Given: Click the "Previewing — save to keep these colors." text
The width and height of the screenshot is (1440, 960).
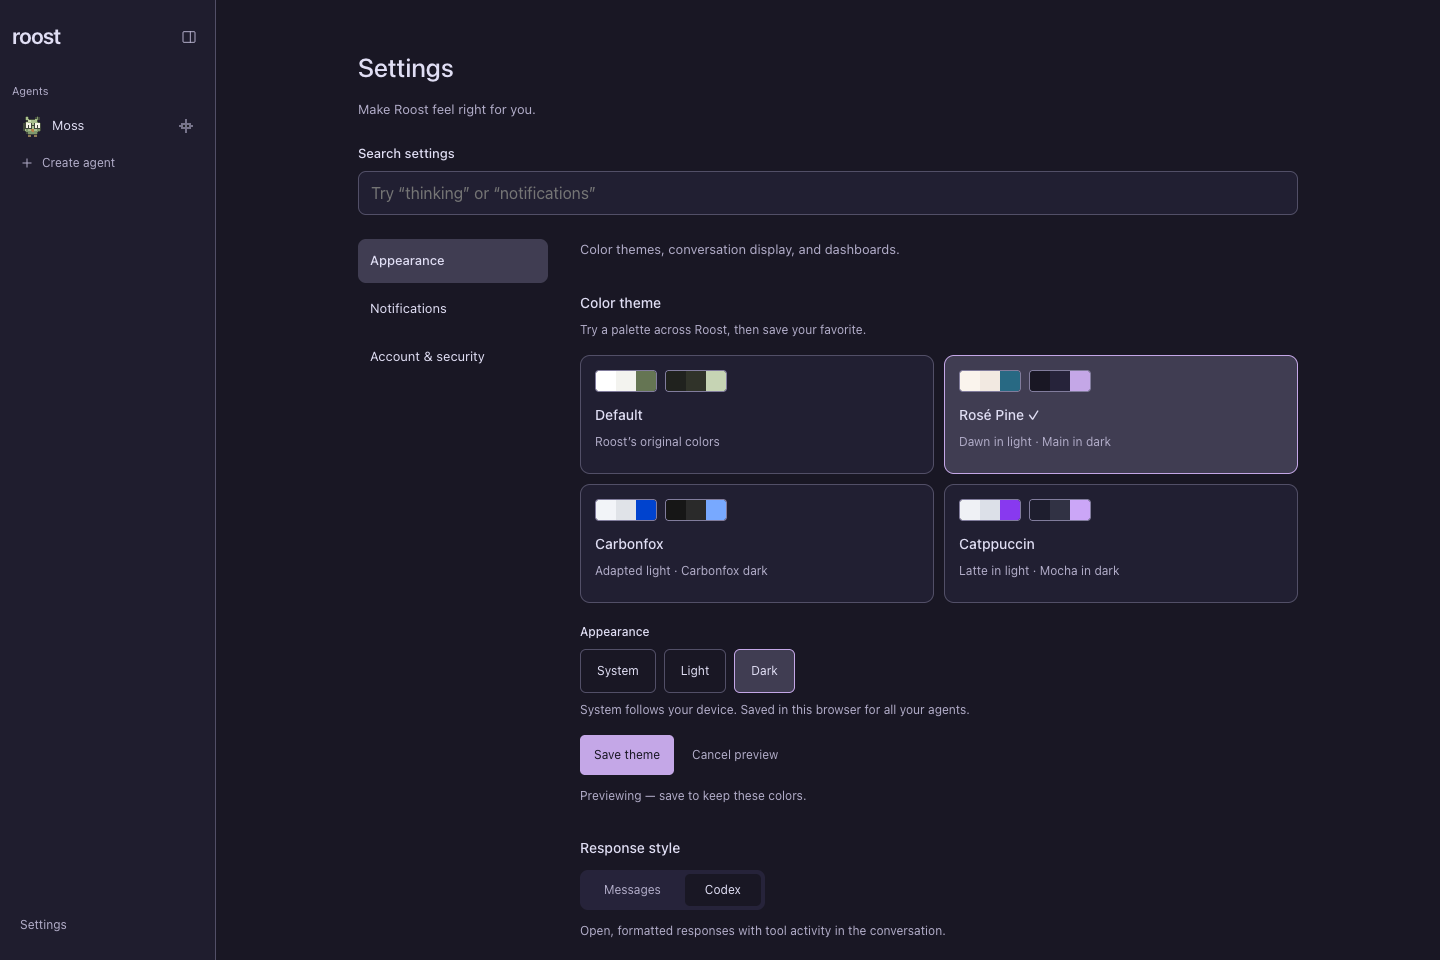Looking at the screenshot, I should click(x=693, y=796).
